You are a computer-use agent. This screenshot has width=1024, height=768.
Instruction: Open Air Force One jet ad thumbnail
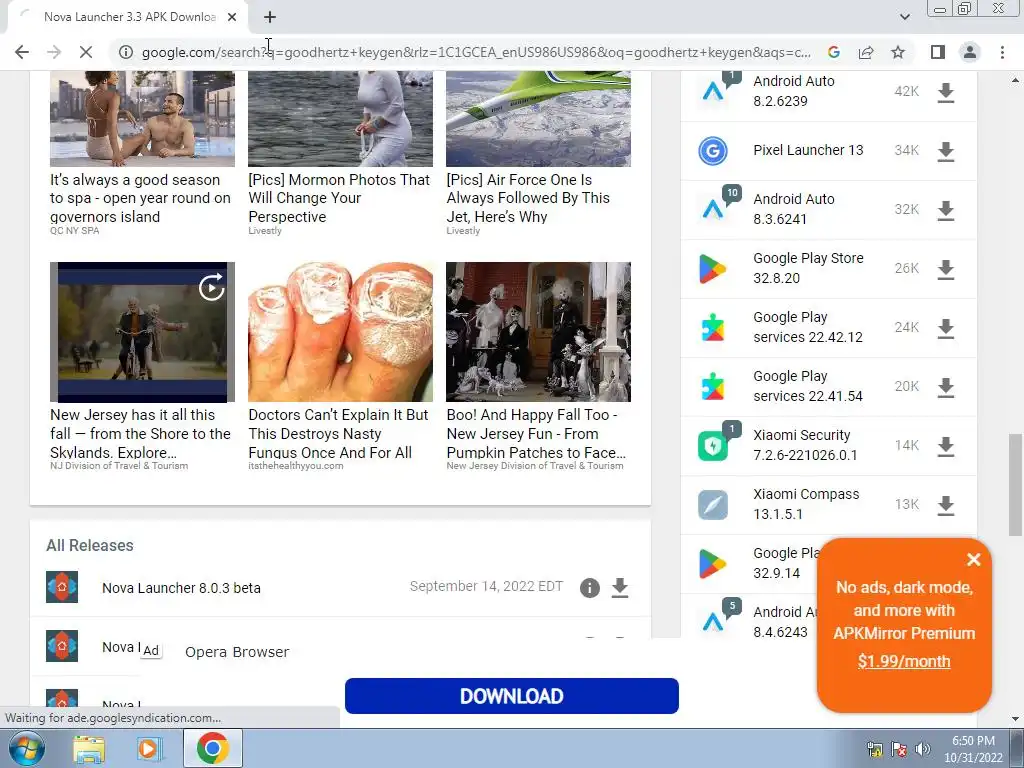[538, 119]
